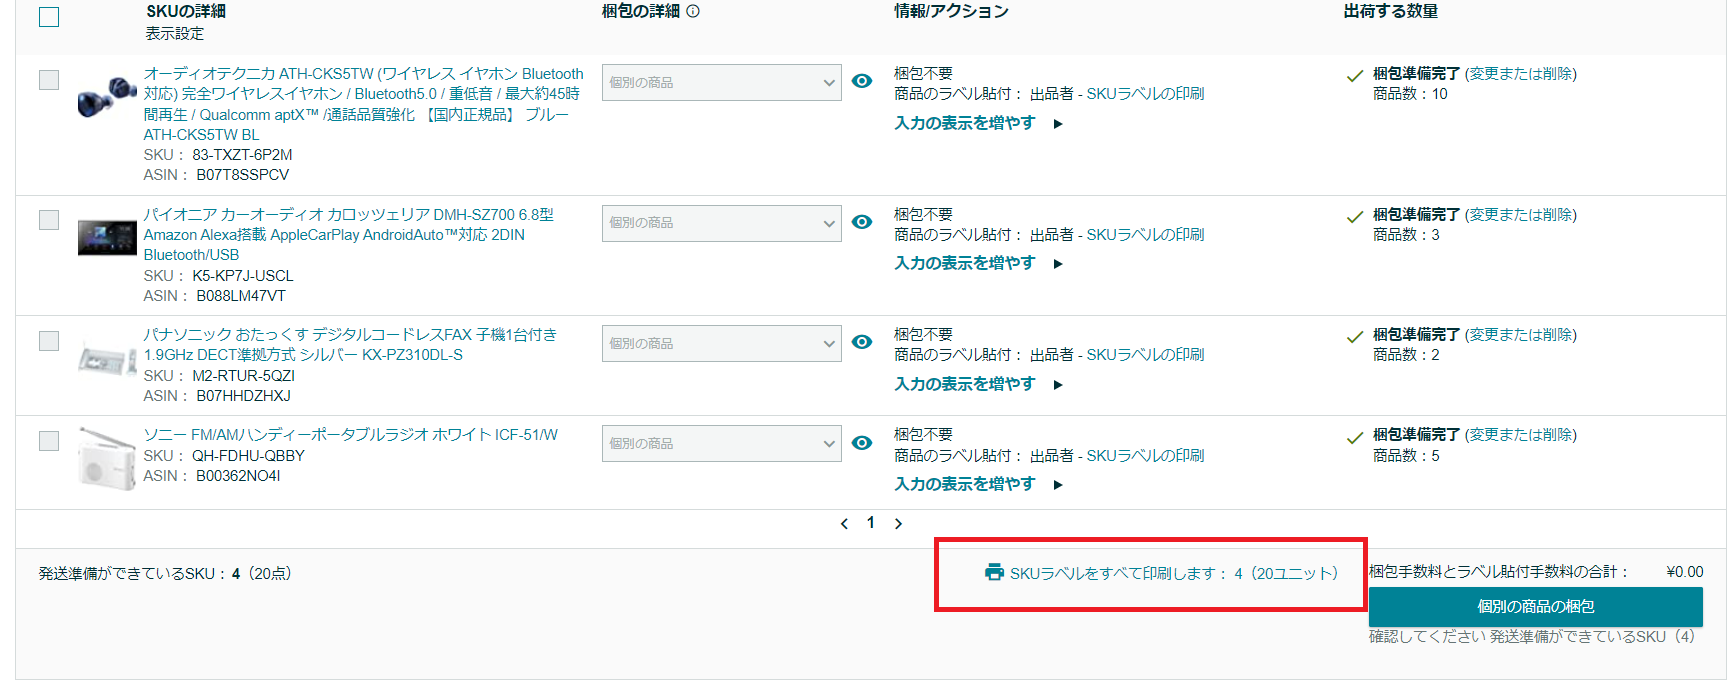Click the 個別の商品の梱包 button
The height and width of the screenshot is (686, 1734).
[x=1536, y=607]
